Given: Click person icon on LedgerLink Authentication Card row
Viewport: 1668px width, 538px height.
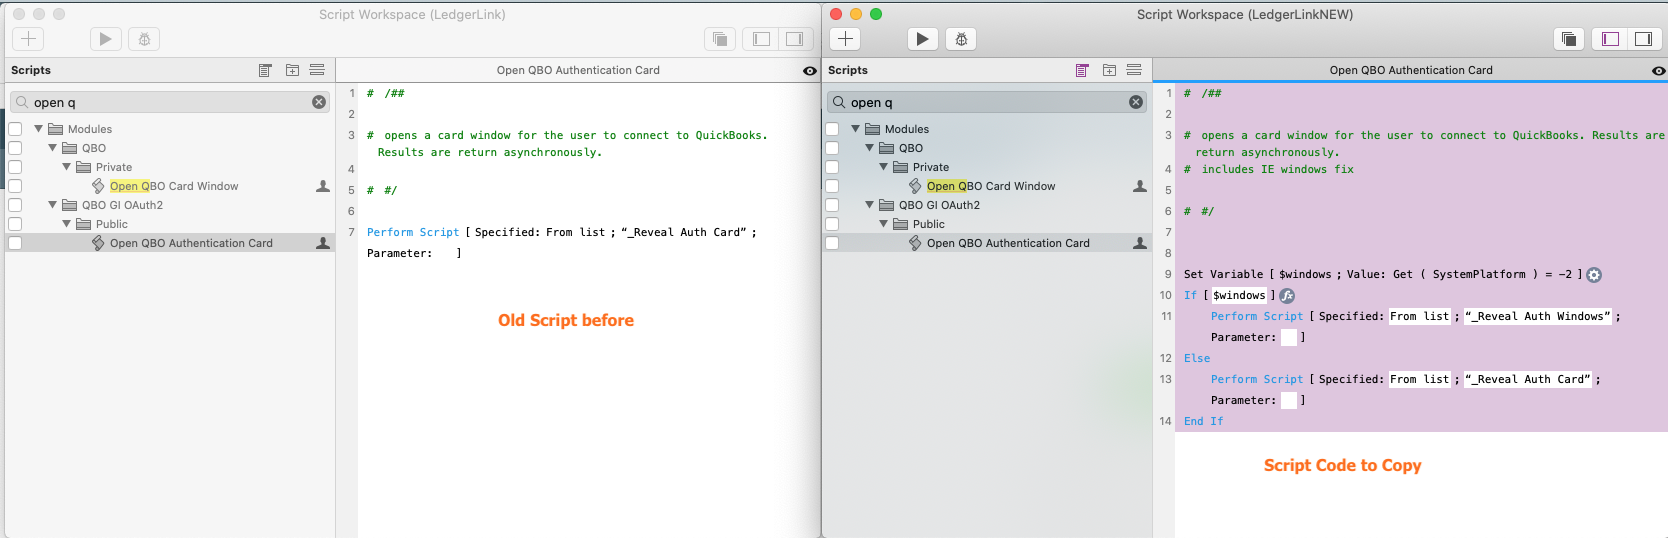Looking at the screenshot, I should pyautogui.click(x=323, y=243).
